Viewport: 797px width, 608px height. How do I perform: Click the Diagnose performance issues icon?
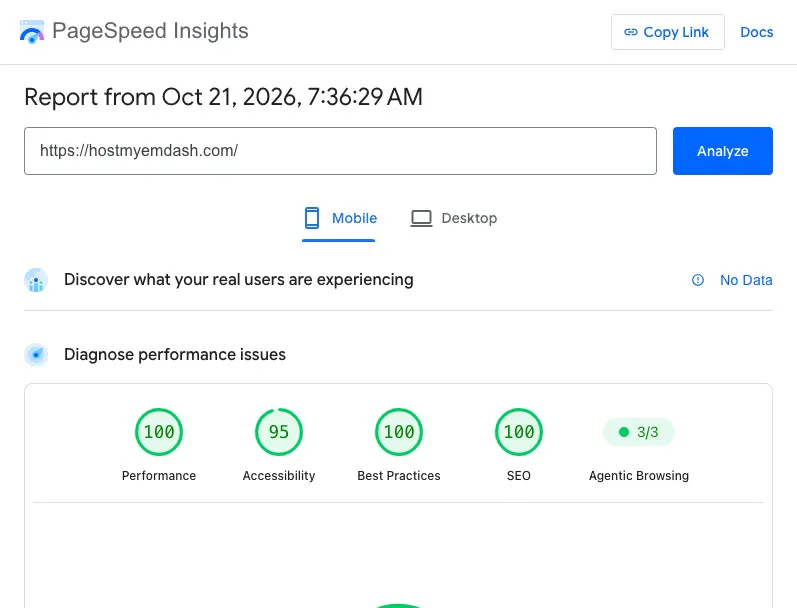[x=36, y=355]
